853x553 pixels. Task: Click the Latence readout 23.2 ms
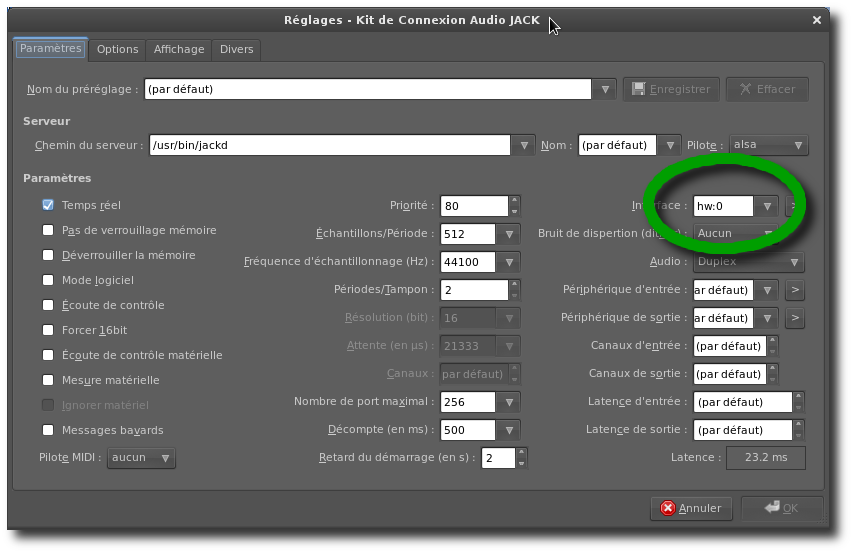(766, 458)
